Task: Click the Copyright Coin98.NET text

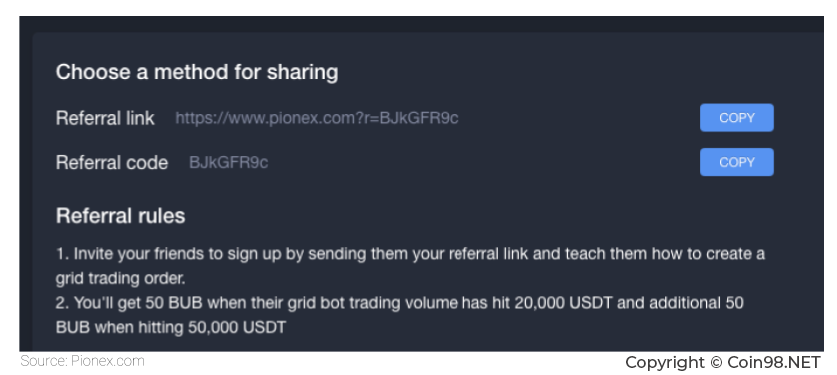Action: [723, 363]
